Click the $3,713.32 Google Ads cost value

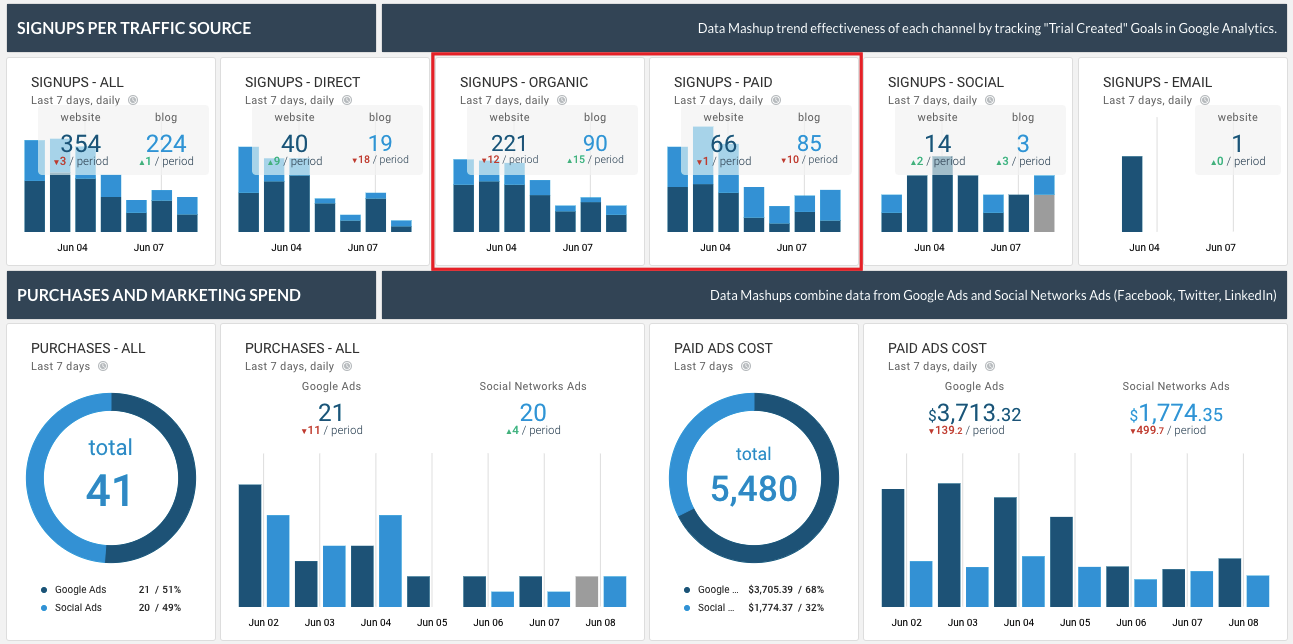coord(974,413)
